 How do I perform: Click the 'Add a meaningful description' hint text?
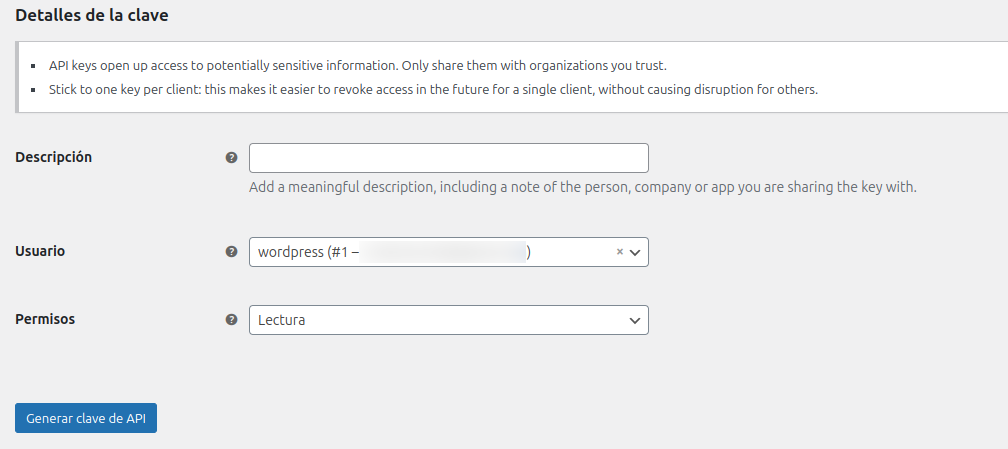582,187
